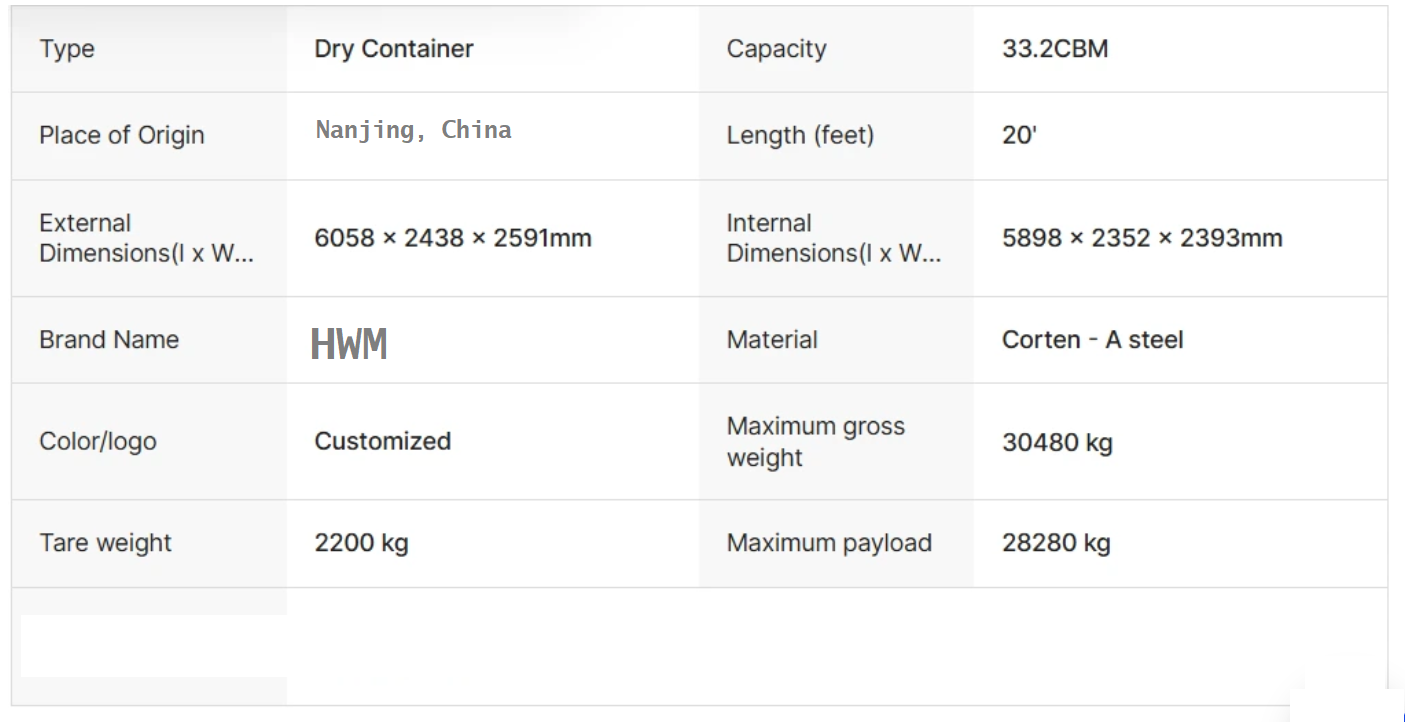
Task: Select the Corten - A steel value
Action: click(1092, 340)
